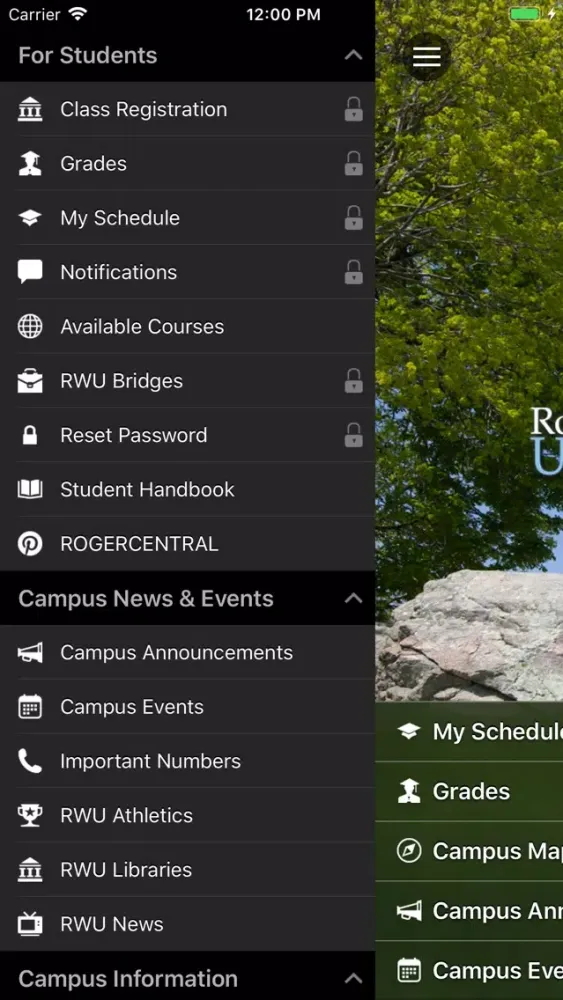
Task: Click the battery indicator in status bar
Action: 525,14
